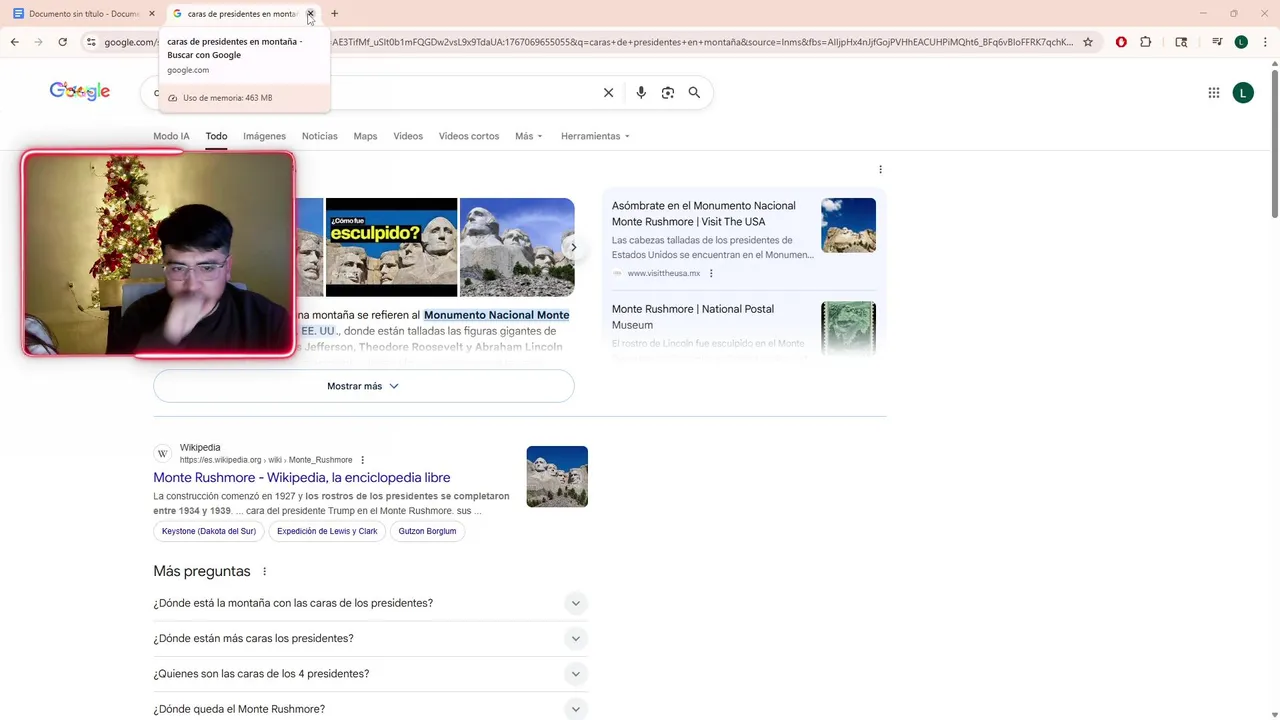Viewport: 1280px width, 720px height.
Task: Click 'Expedición de Lewis y Clark' chip
Action: point(327,531)
